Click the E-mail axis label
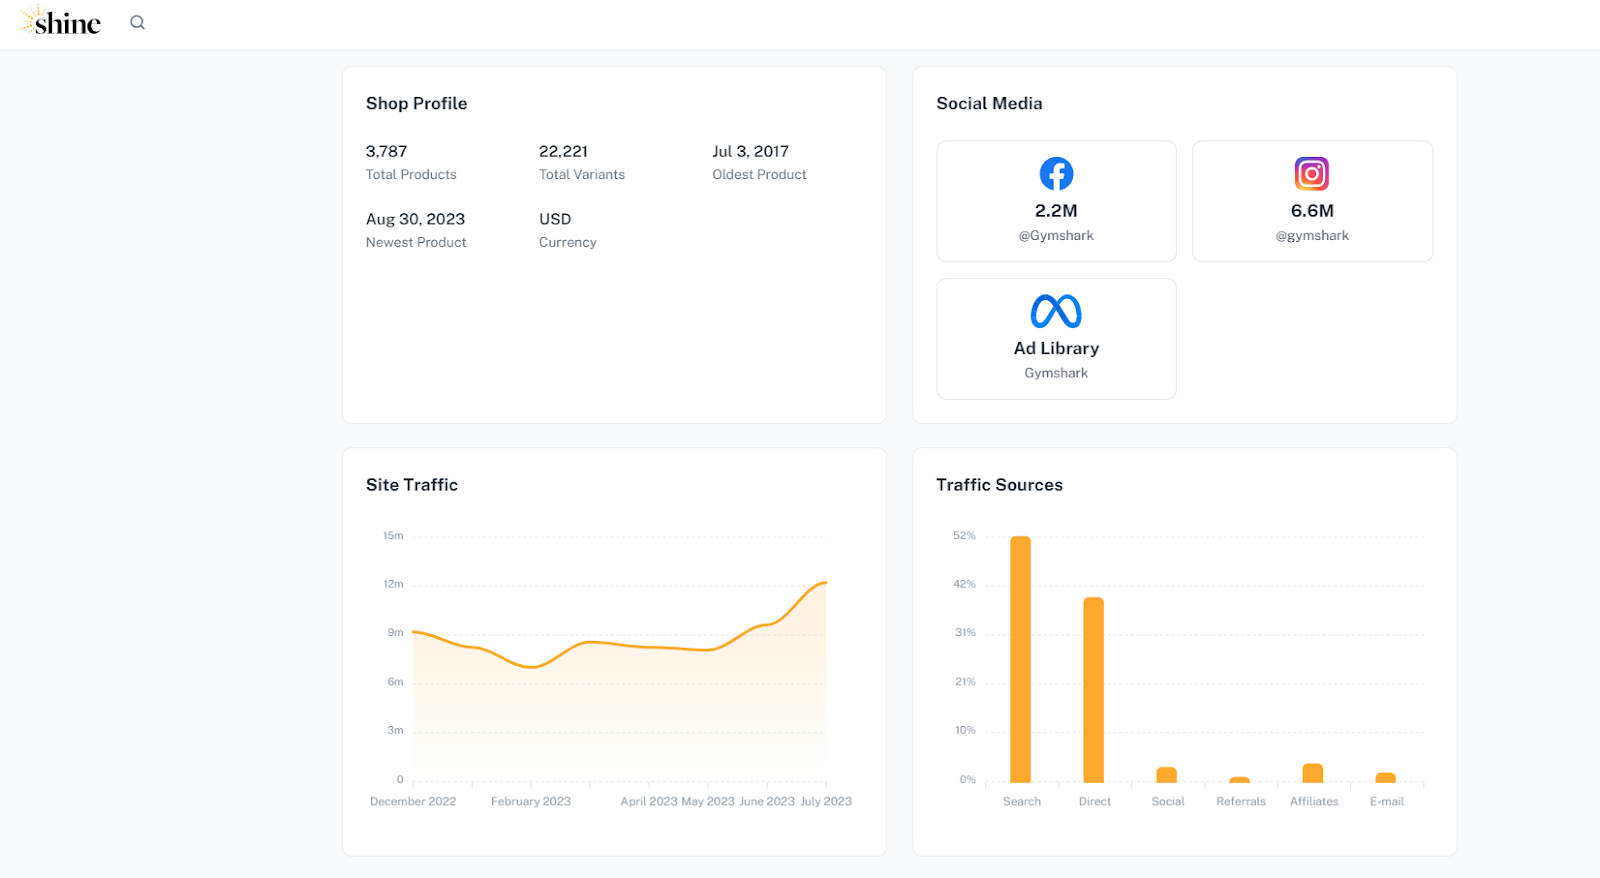Screen dimensions: 1600x878 tap(1387, 802)
